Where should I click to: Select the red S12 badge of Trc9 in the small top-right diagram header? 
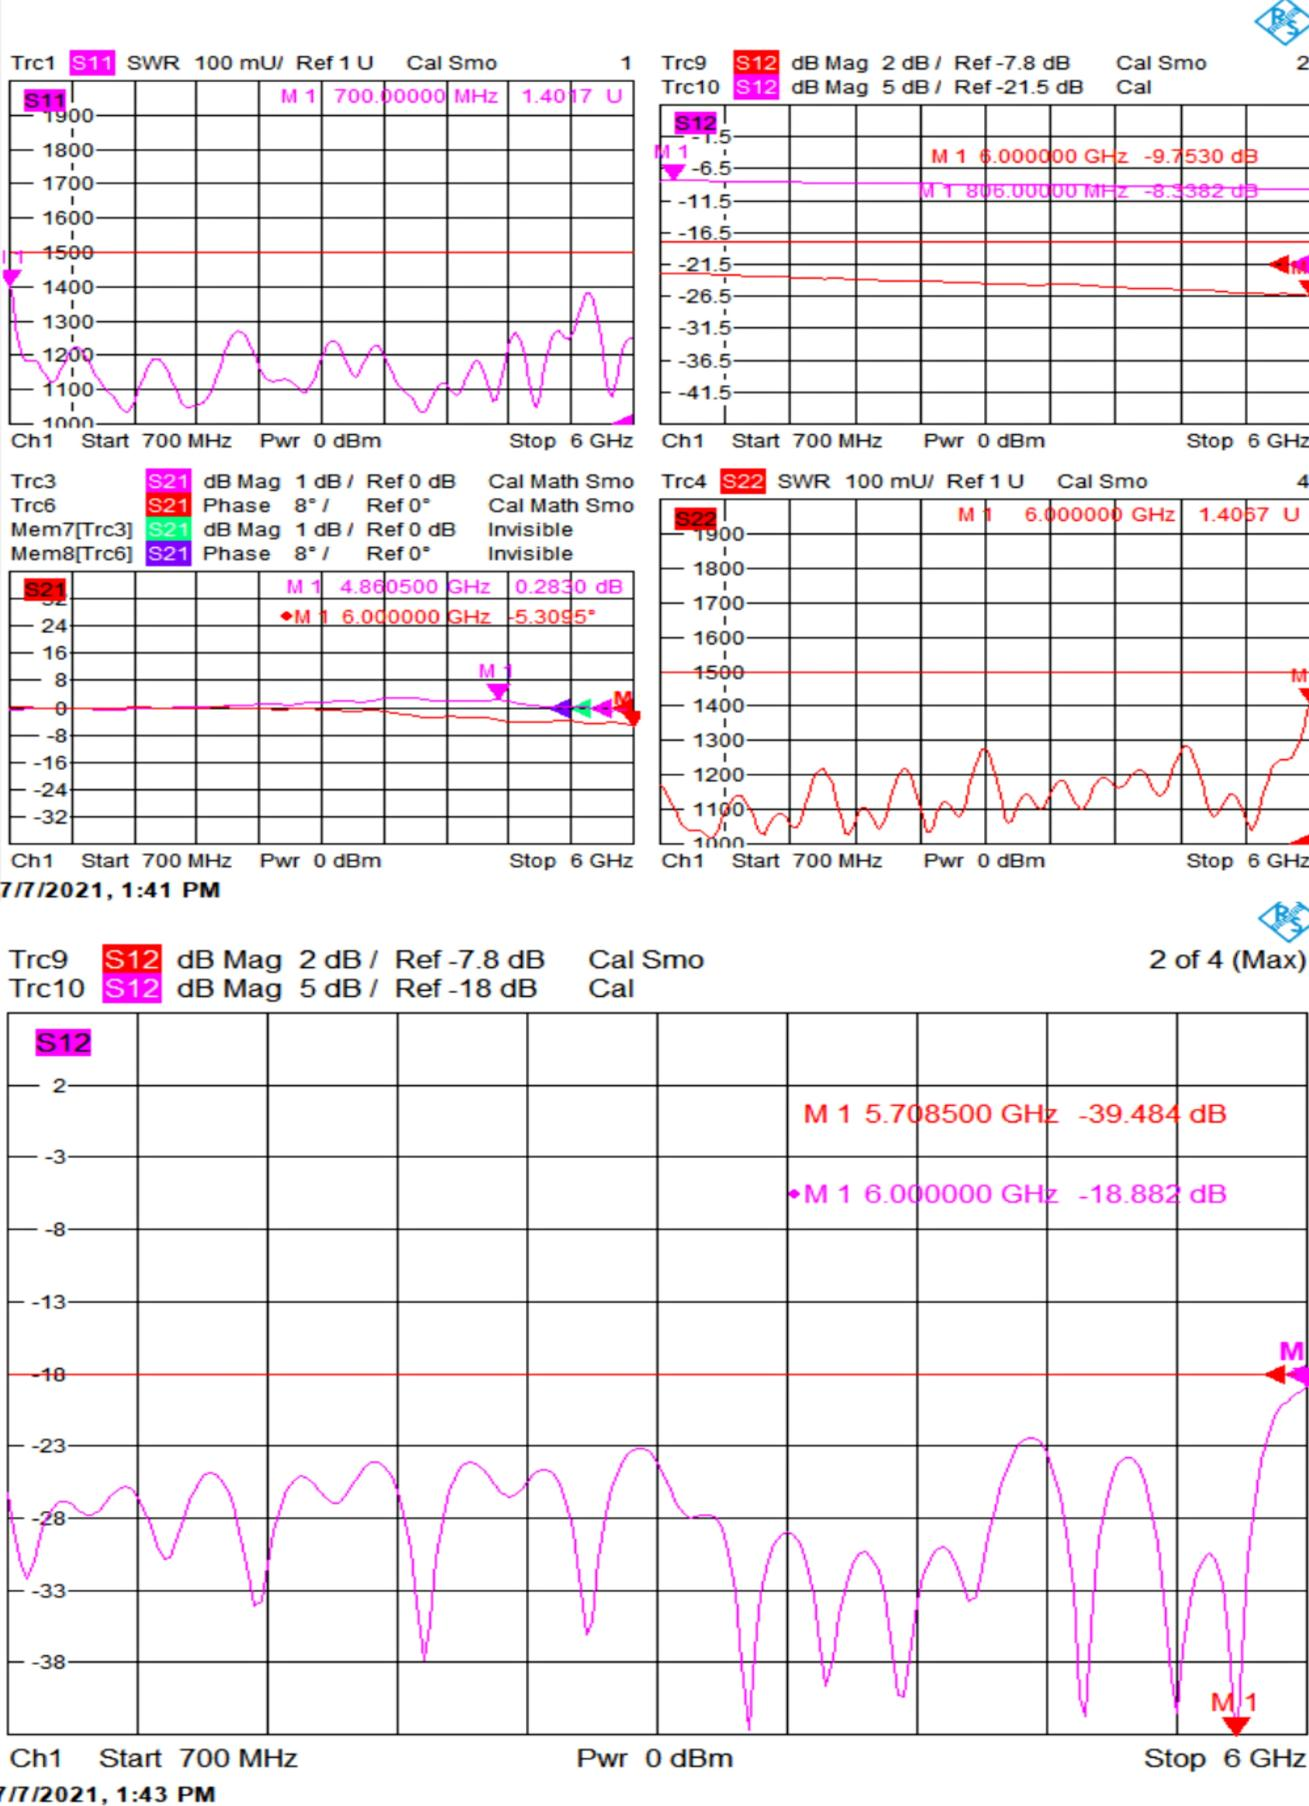pyautogui.click(x=755, y=63)
